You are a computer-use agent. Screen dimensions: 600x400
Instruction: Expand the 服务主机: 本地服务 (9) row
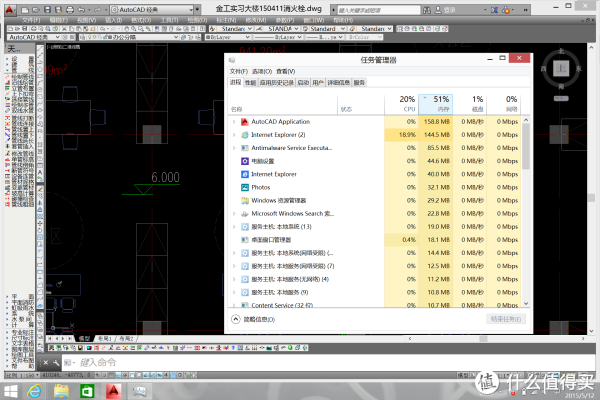click(x=234, y=292)
